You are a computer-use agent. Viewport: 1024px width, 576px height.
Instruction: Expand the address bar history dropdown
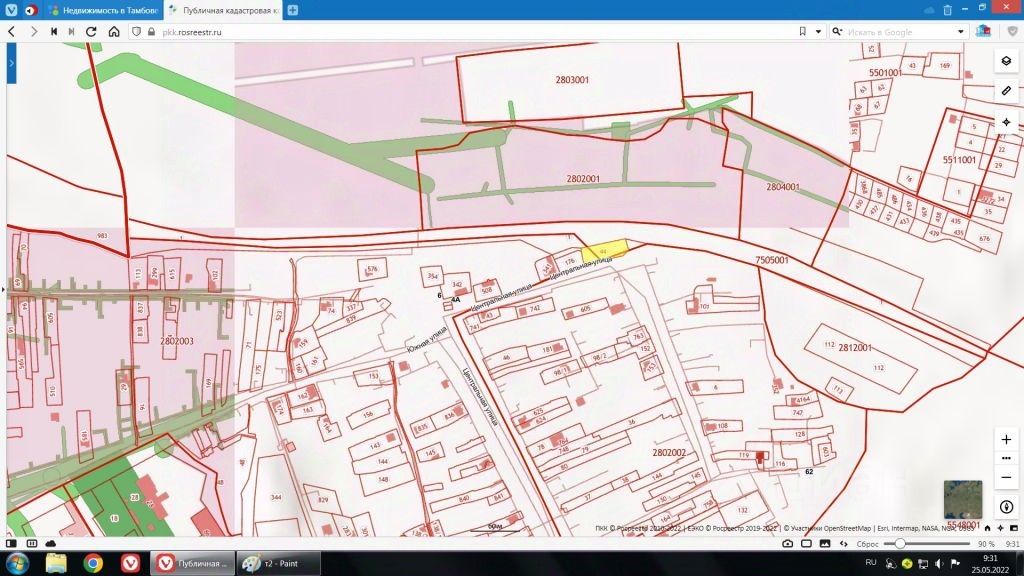(818, 31)
